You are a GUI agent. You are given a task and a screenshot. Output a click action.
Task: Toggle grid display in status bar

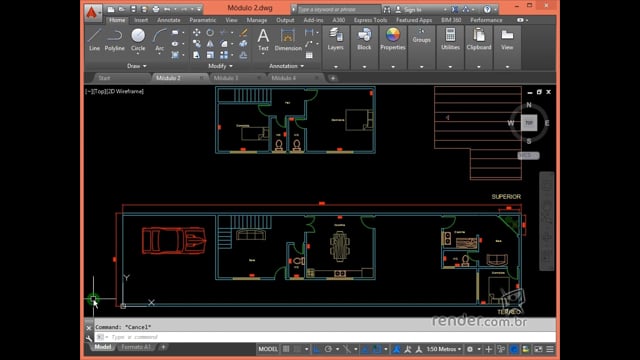point(286,349)
